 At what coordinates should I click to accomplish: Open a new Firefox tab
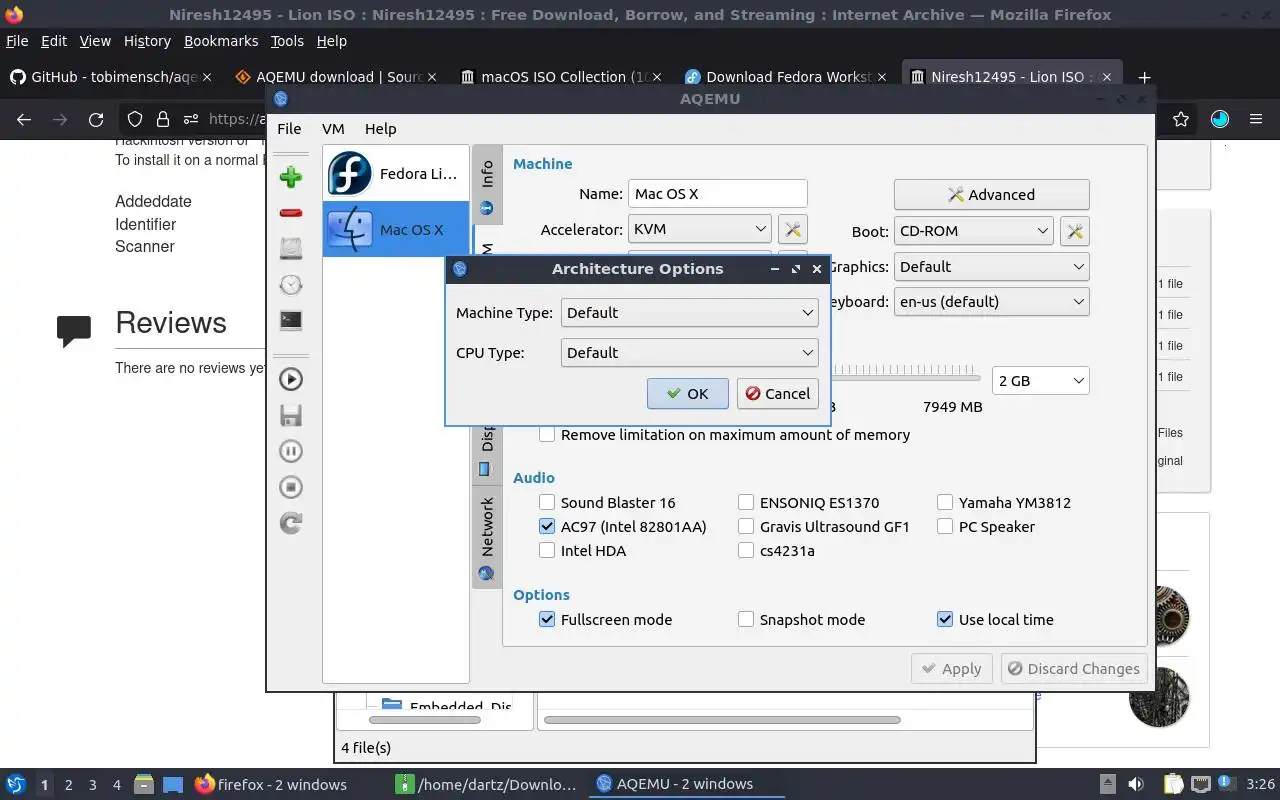(1144, 77)
